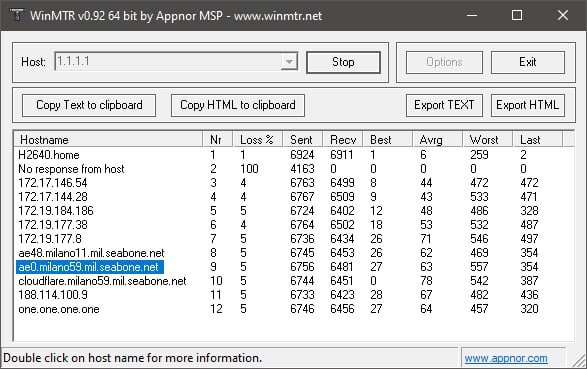
Task: Select hostname 172.17.146.54
Action: tap(53, 183)
